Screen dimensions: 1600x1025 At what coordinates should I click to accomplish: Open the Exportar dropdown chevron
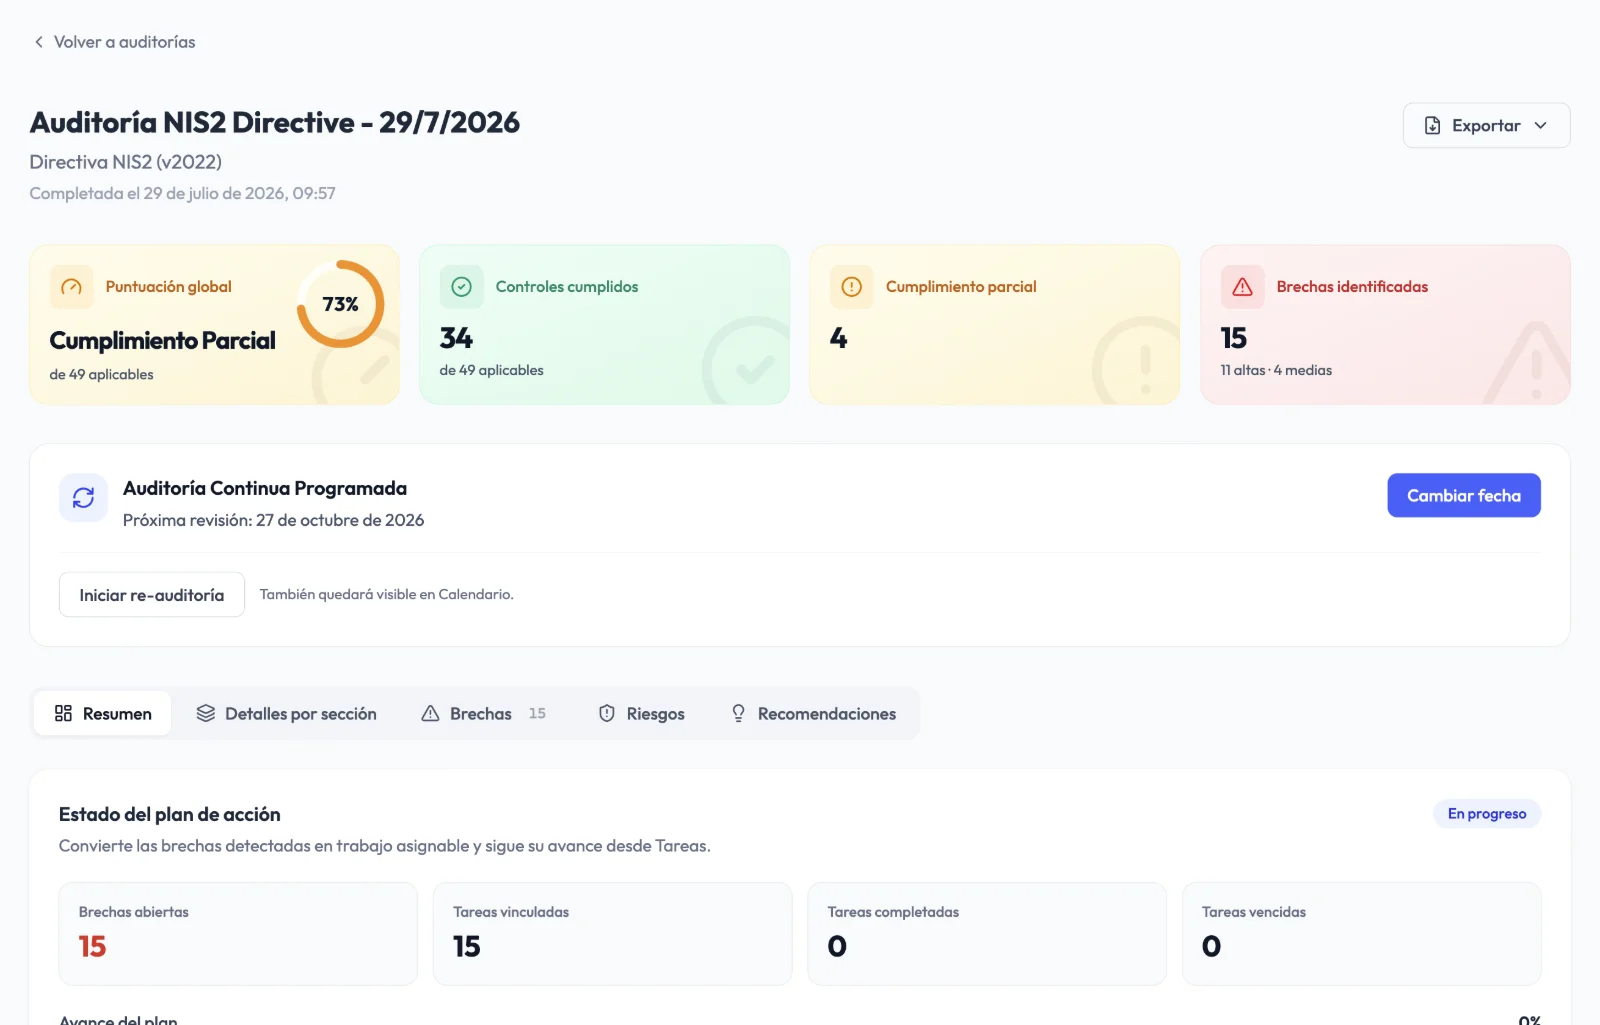1540,125
